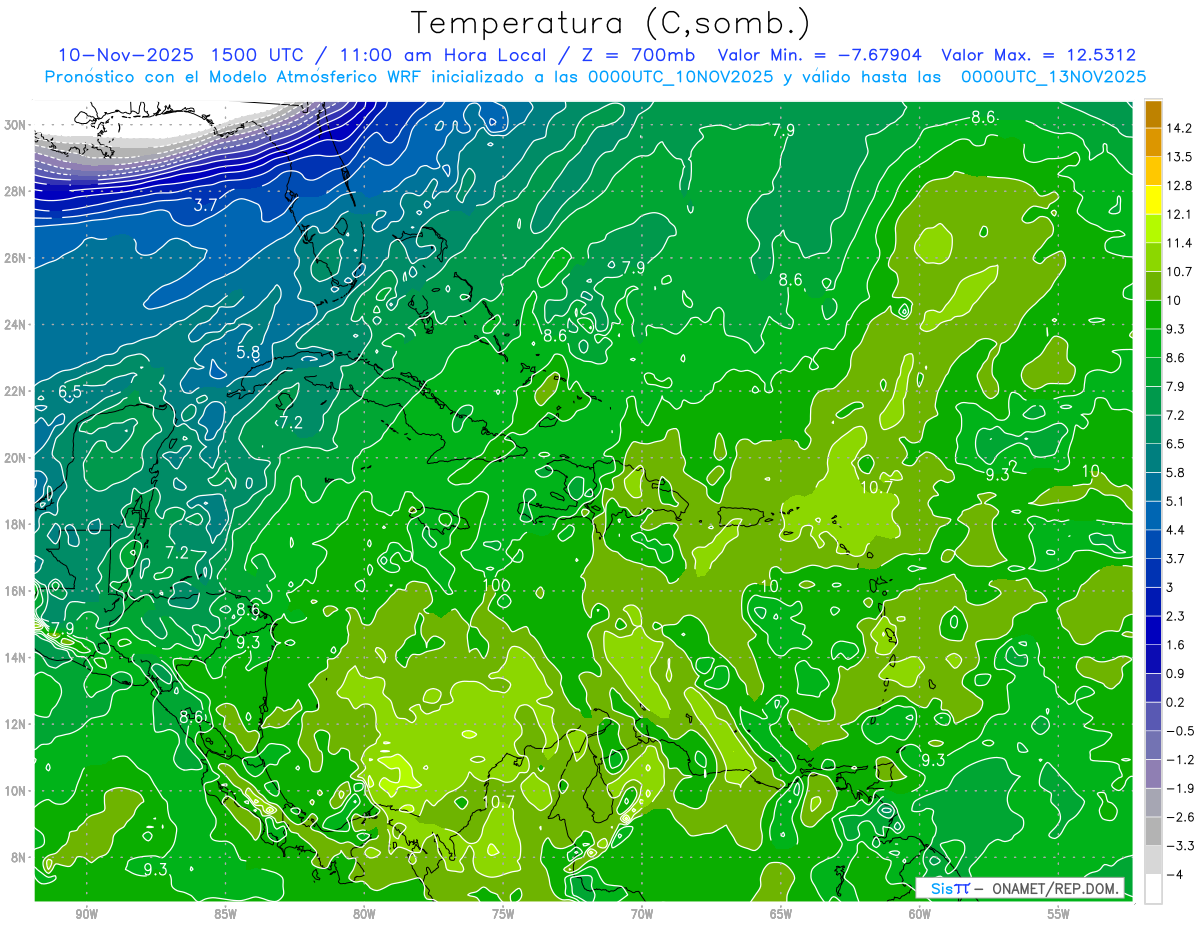This screenshot has width=1200, height=927.
Task: Click the 30N latitude axis label
Action: point(15,125)
